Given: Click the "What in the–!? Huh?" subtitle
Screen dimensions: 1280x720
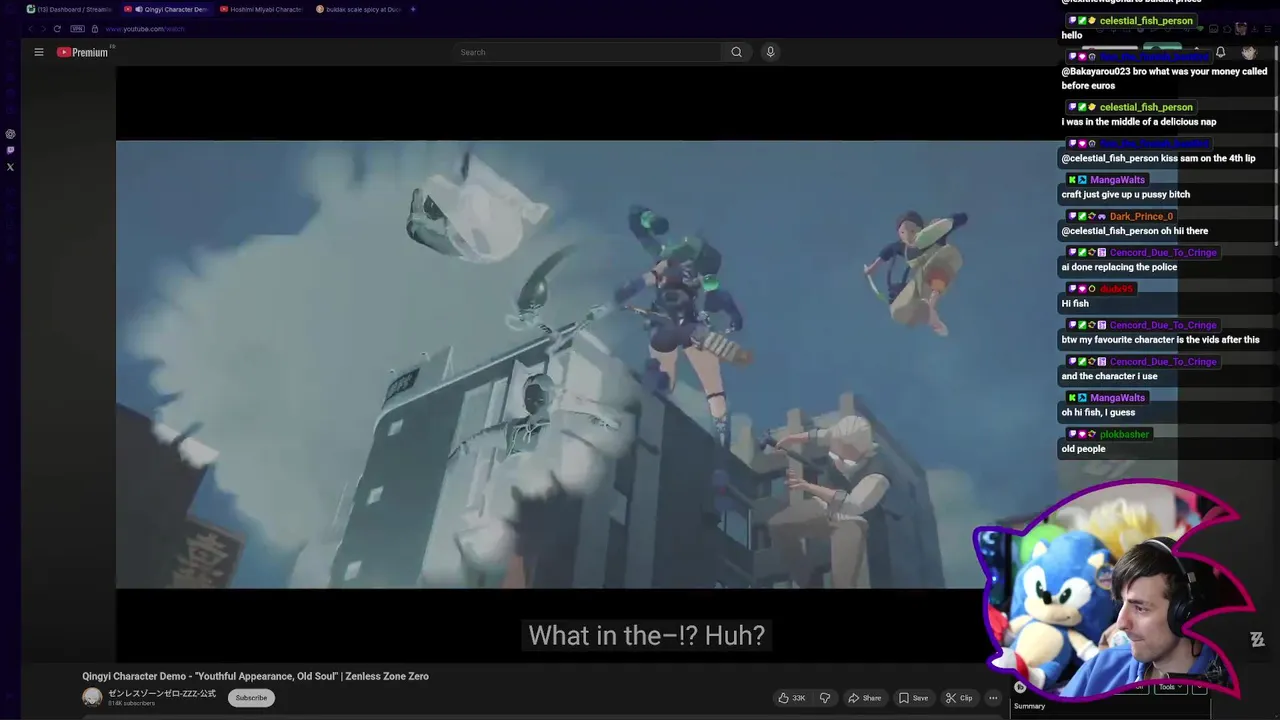Looking at the screenshot, I should pyautogui.click(x=646, y=635).
